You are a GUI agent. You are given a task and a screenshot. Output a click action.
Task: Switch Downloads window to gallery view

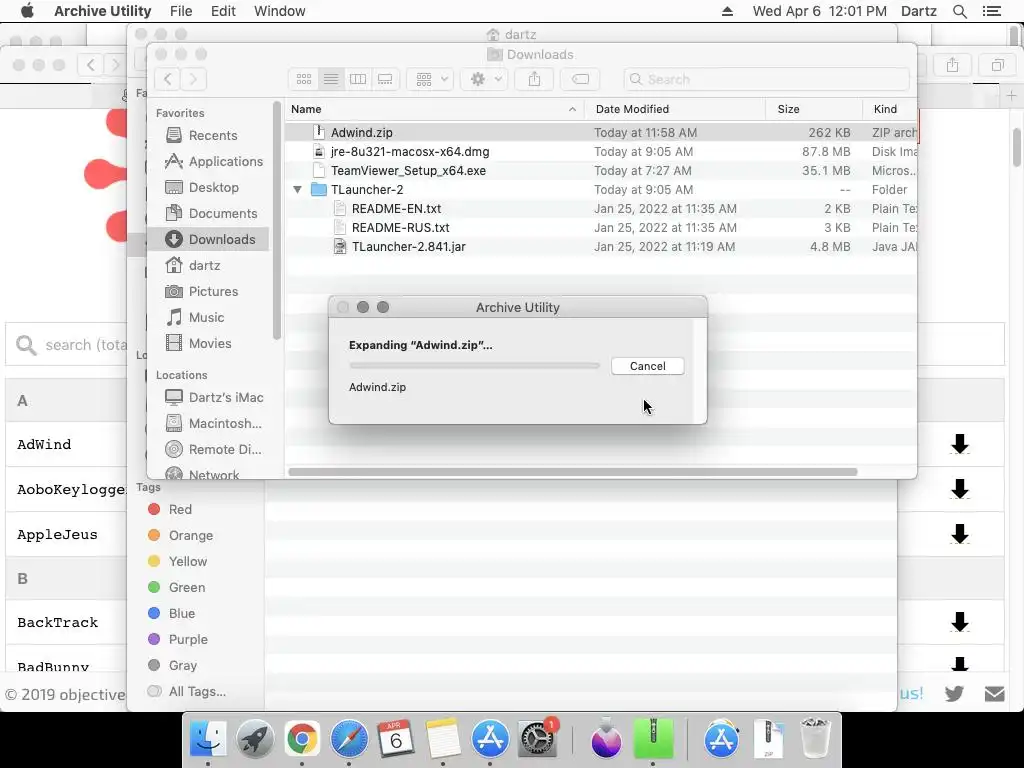(x=385, y=79)
